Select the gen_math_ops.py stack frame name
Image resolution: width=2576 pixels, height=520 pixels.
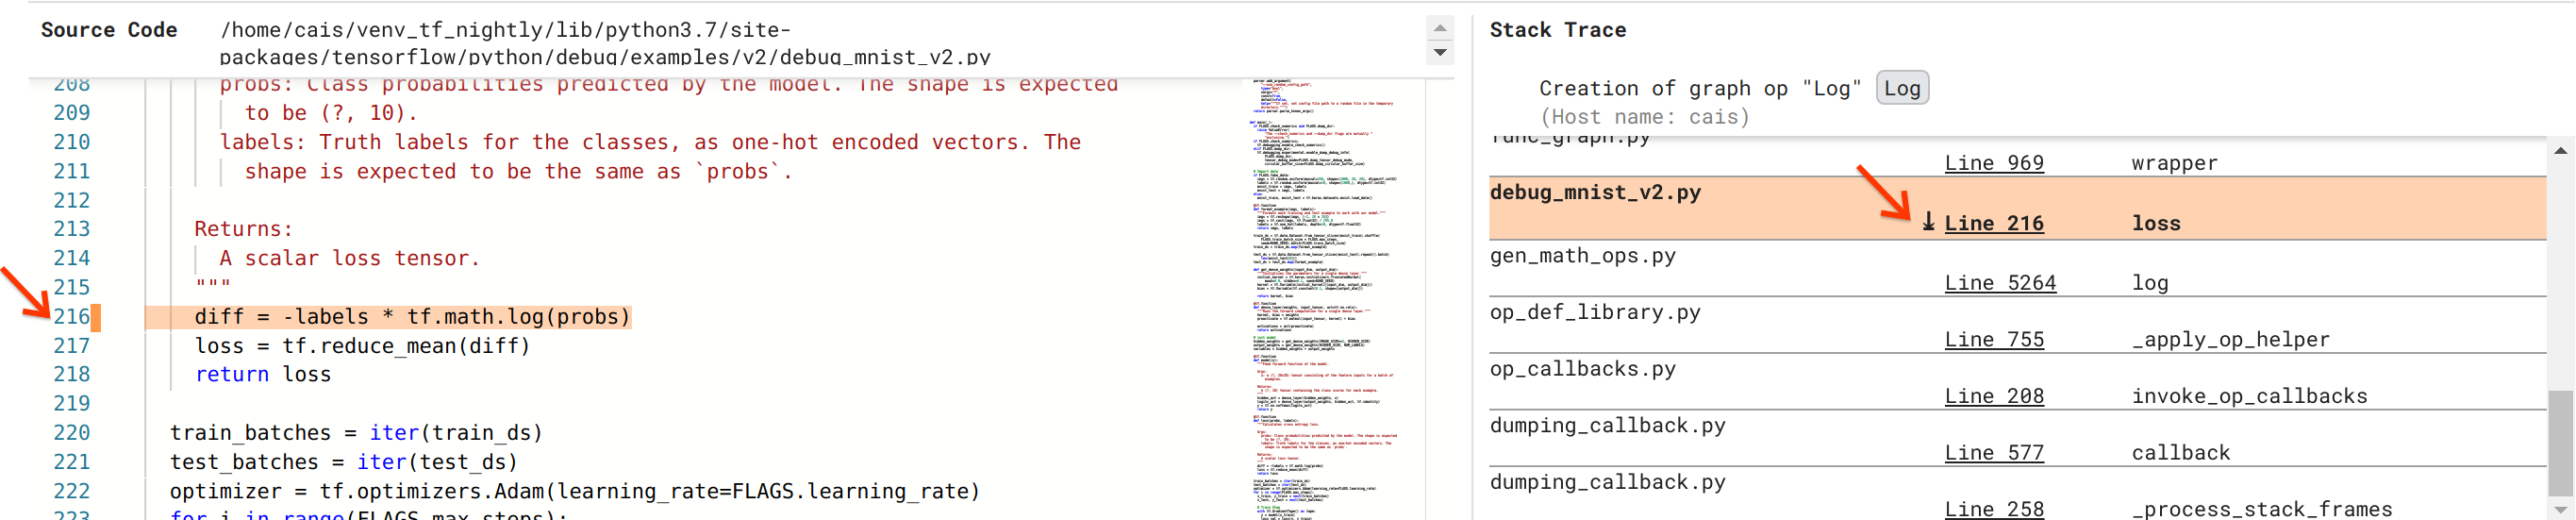coord(1582,256)
